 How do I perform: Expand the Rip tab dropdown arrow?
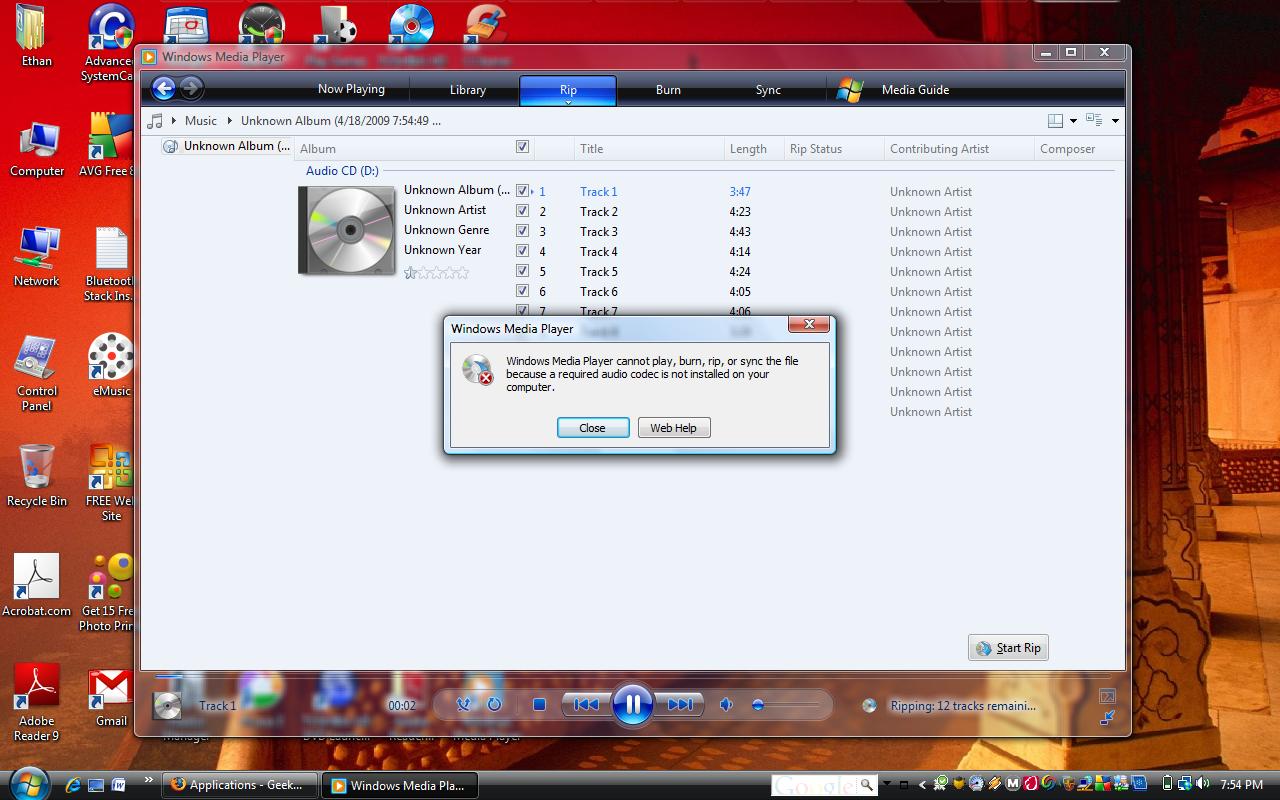click(568, 101)
